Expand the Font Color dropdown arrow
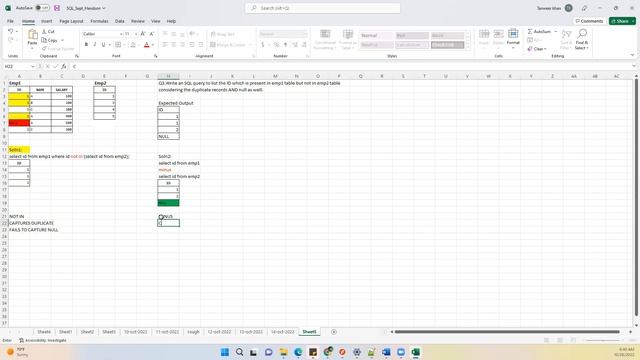 [153, 44]
